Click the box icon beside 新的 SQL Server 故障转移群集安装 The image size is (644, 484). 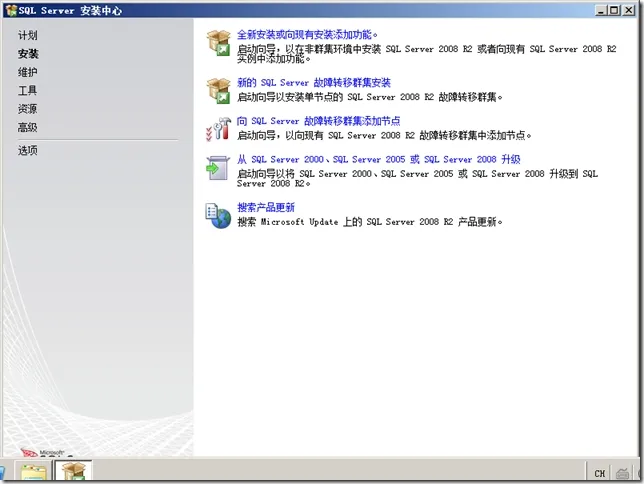click(218, 91)
